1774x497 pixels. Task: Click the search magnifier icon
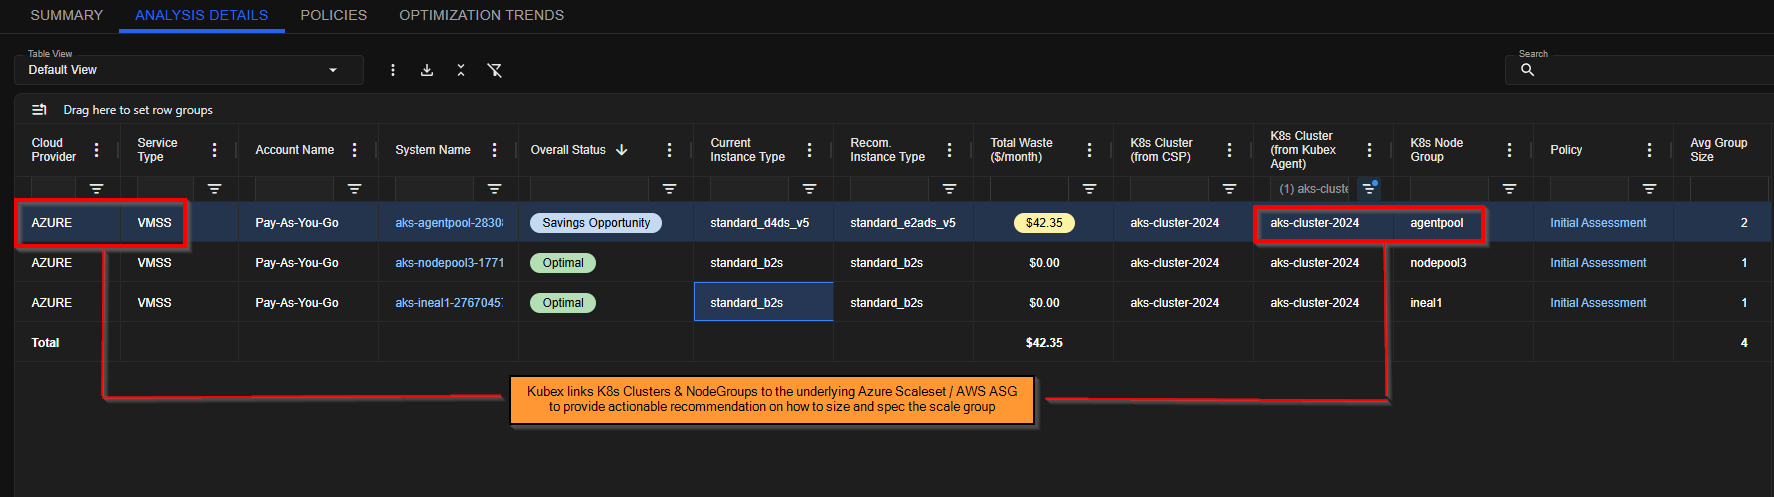coord(1527,70)
